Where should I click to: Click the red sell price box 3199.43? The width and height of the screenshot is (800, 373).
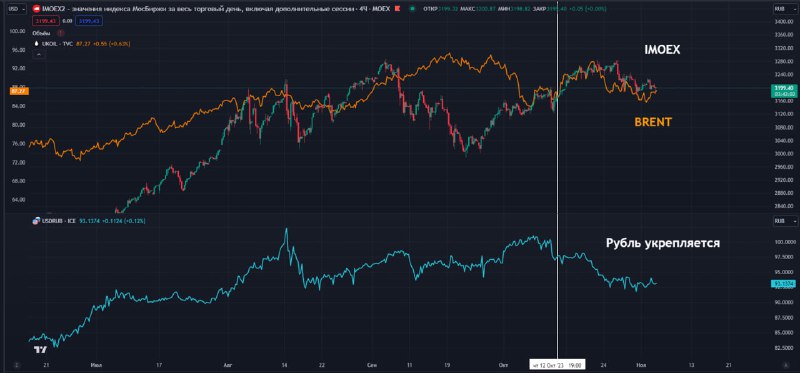46,21
